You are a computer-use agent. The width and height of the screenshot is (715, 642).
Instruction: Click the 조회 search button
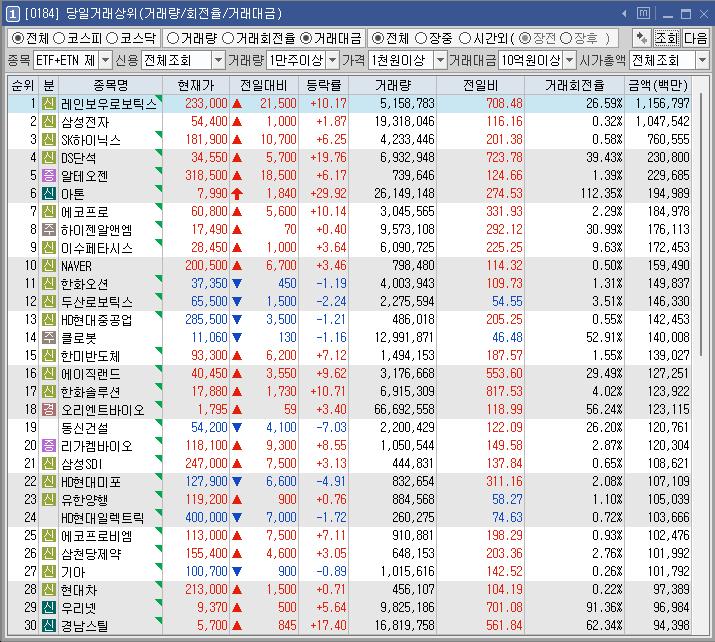point(667,38)
